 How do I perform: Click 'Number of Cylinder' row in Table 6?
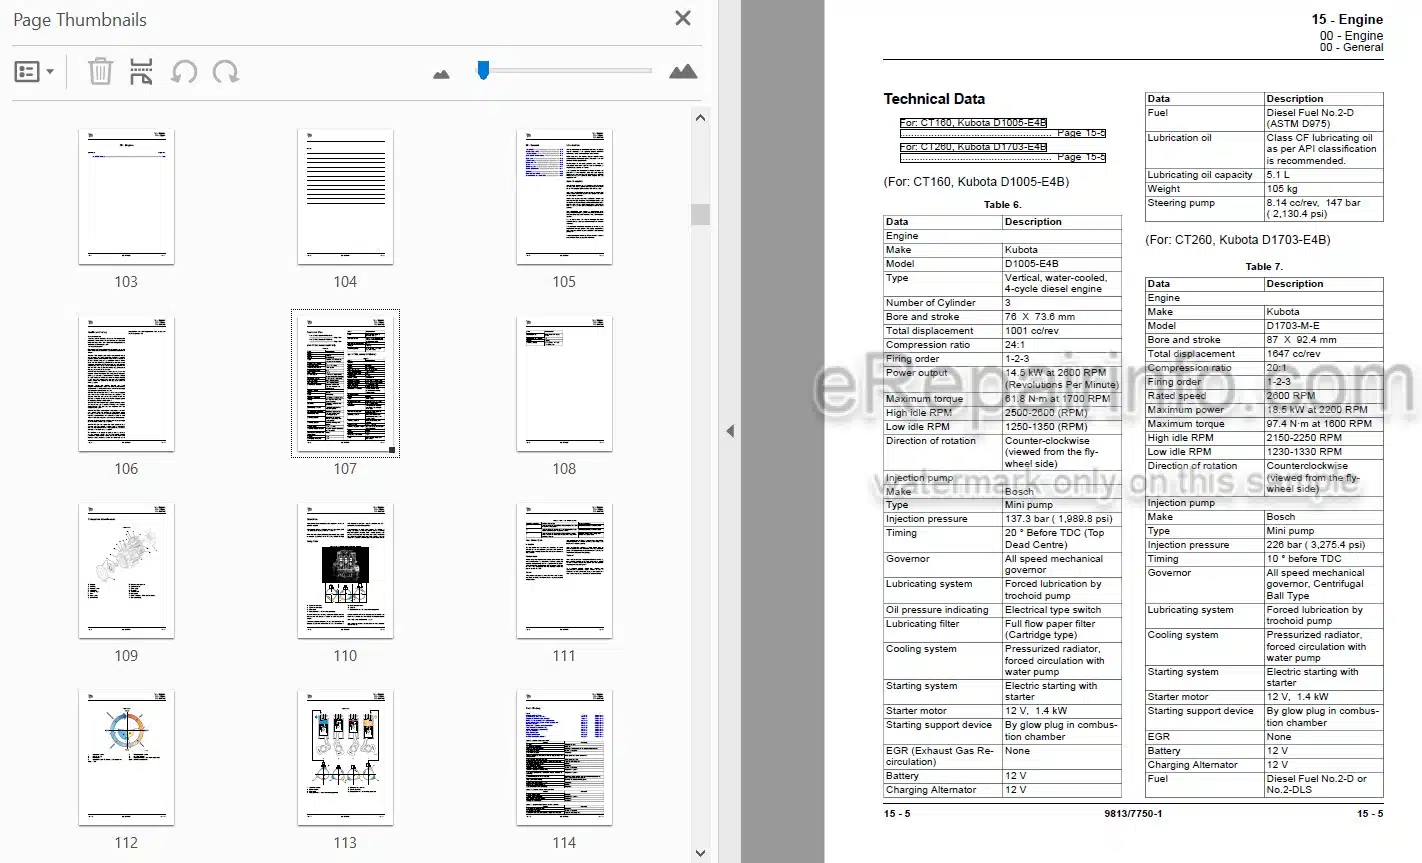[1002, 303]
